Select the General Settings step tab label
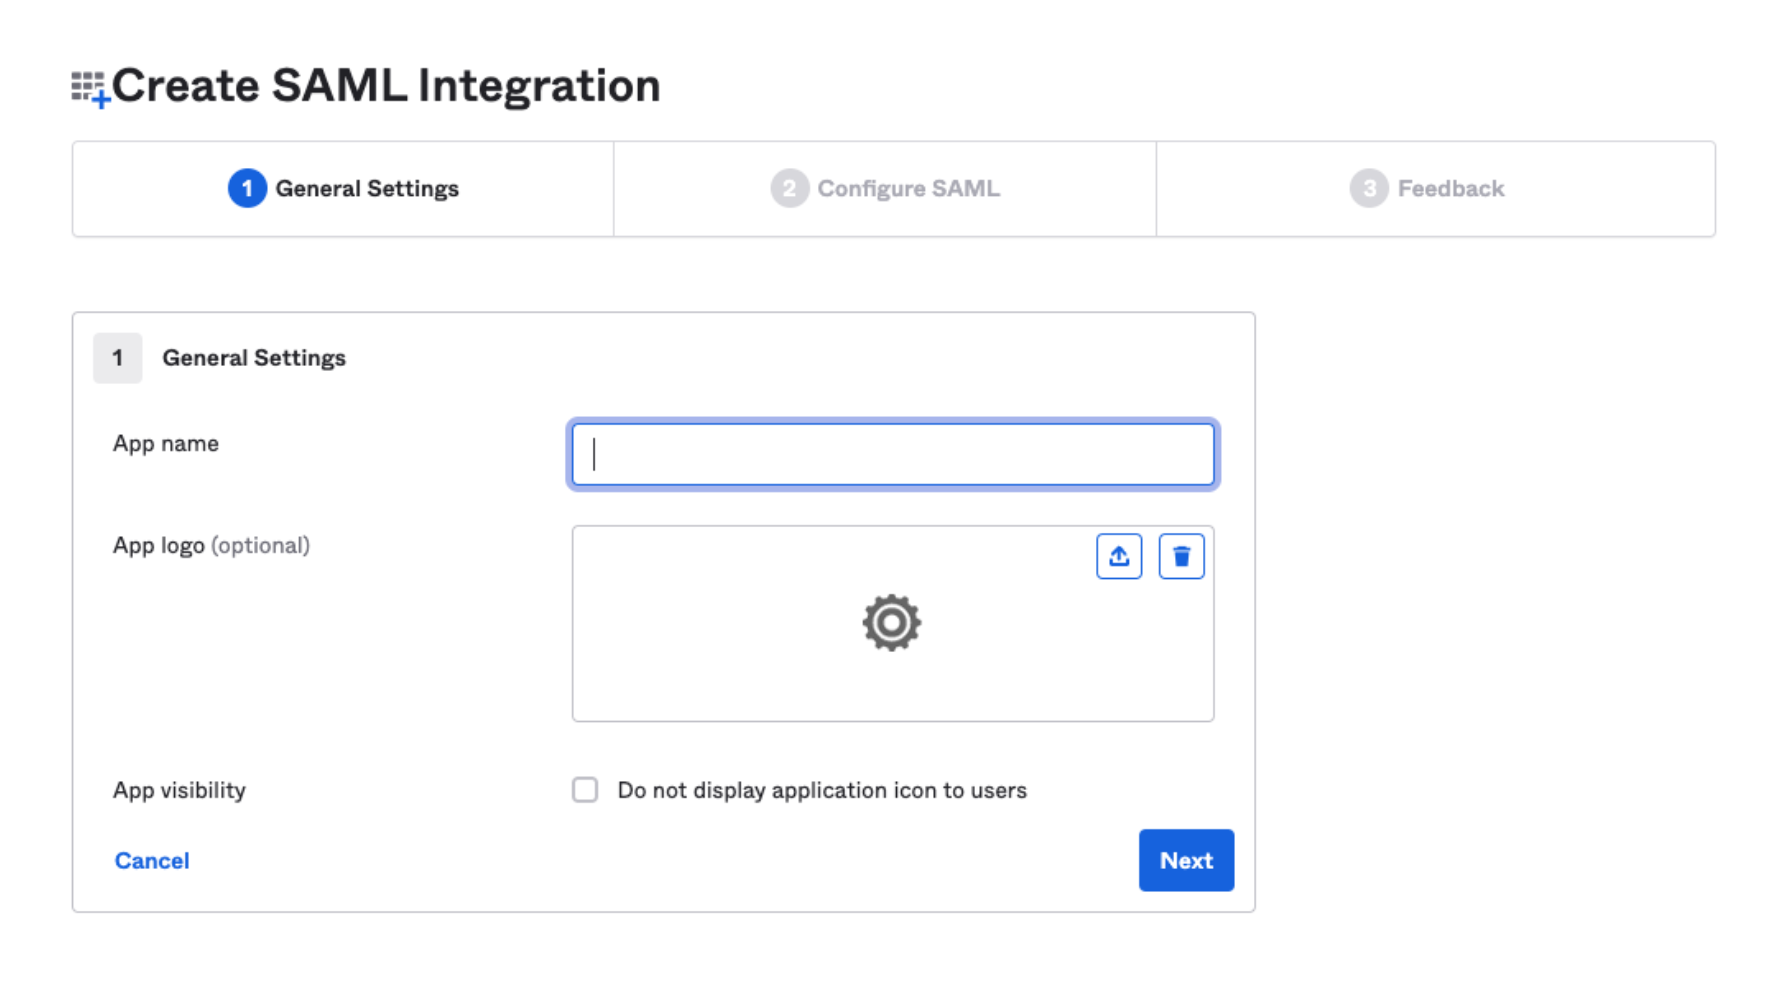The height and width of the screenshot is (1006, 1772). tap(367, 188)
